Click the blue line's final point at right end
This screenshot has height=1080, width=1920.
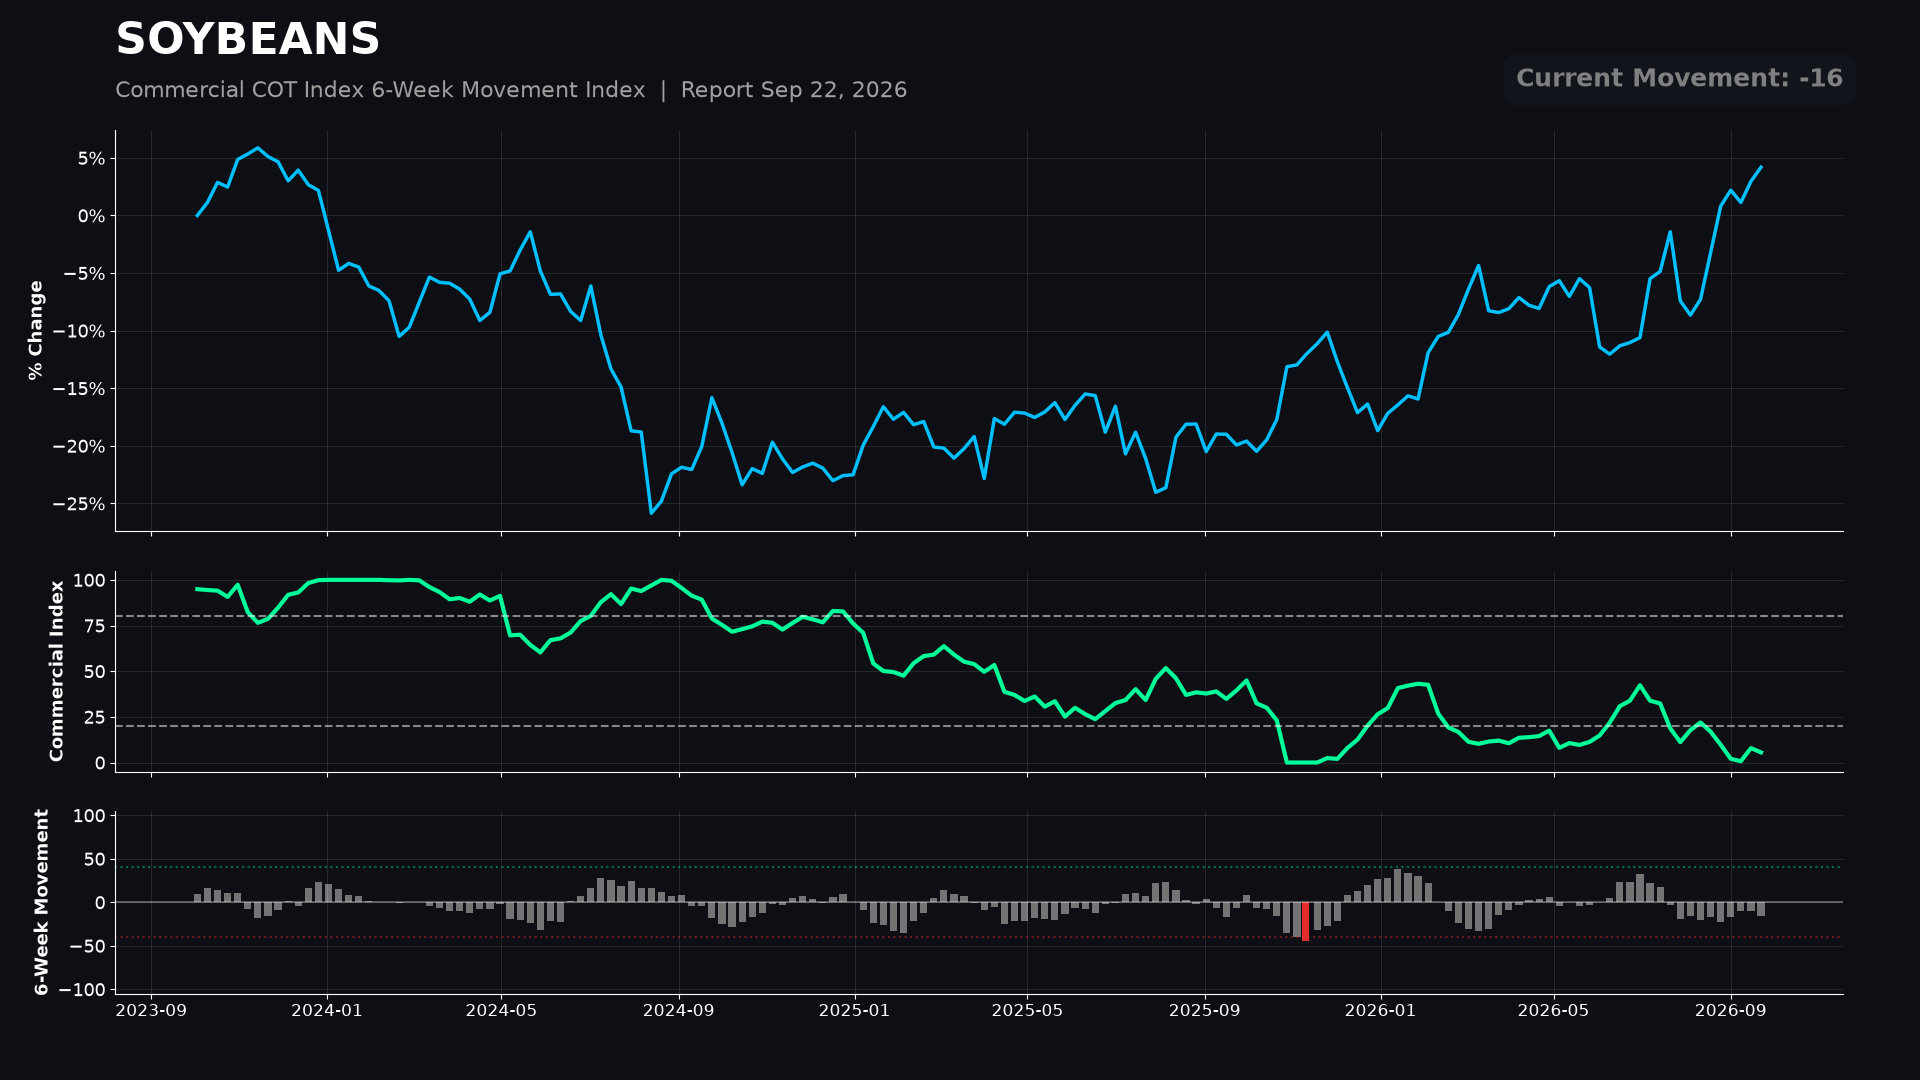[1761, 167]
